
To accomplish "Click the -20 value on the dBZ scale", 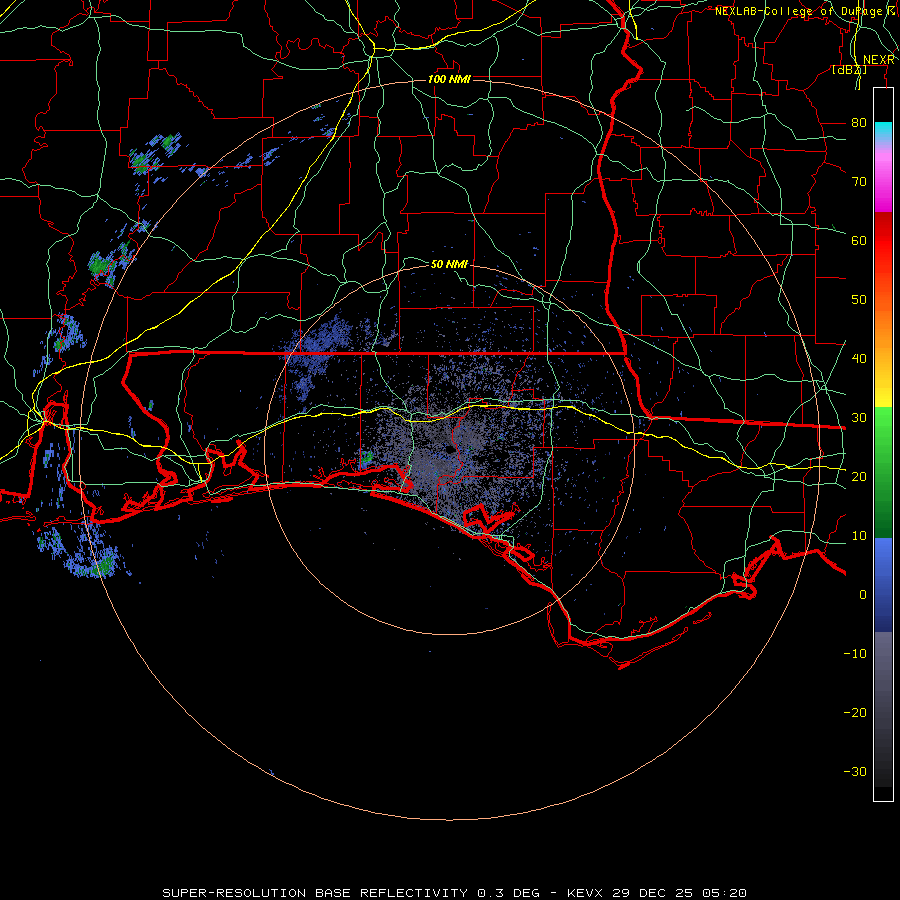I will [x=855, y=713].
